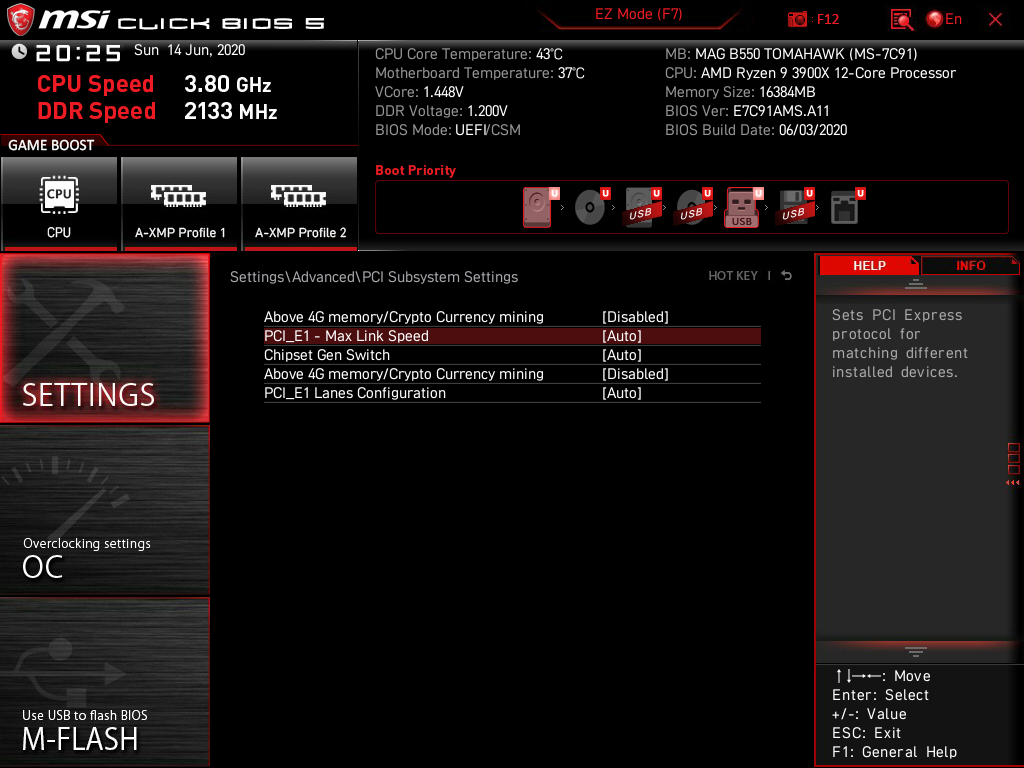Collapse the help panel top grip

[916, 283]
